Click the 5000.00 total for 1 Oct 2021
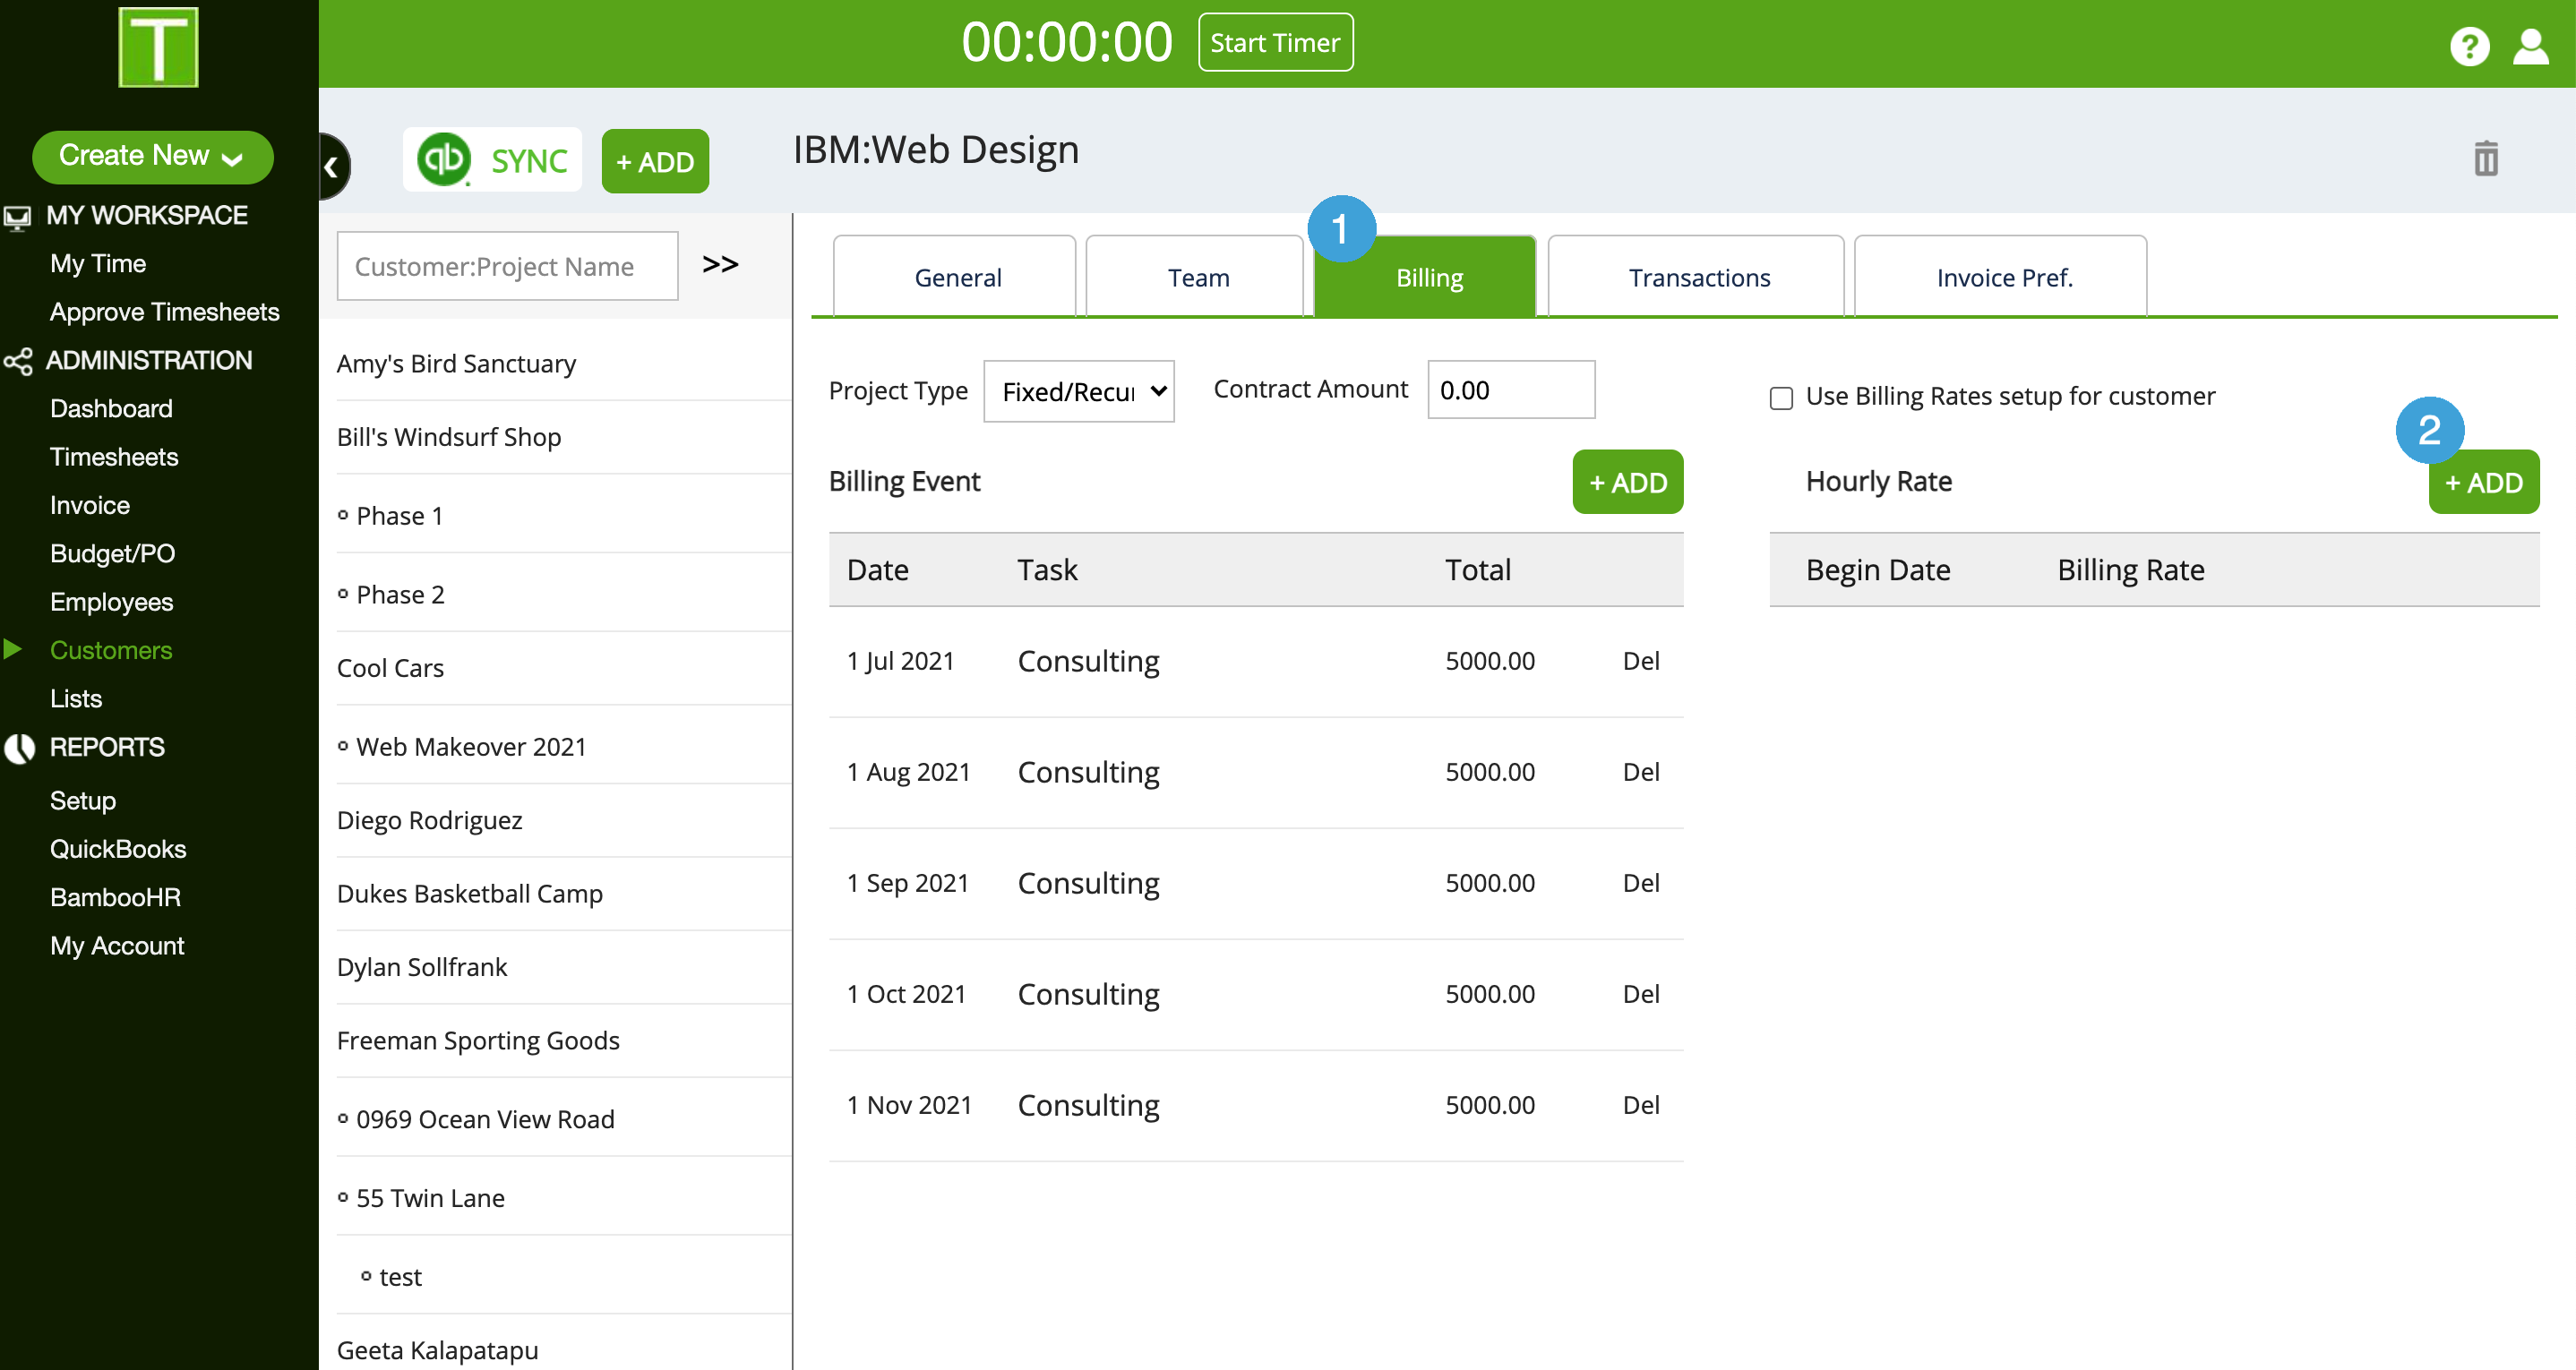Image resolution: width=2576 pixels, height=1370 pixels. coord(1489,994)
